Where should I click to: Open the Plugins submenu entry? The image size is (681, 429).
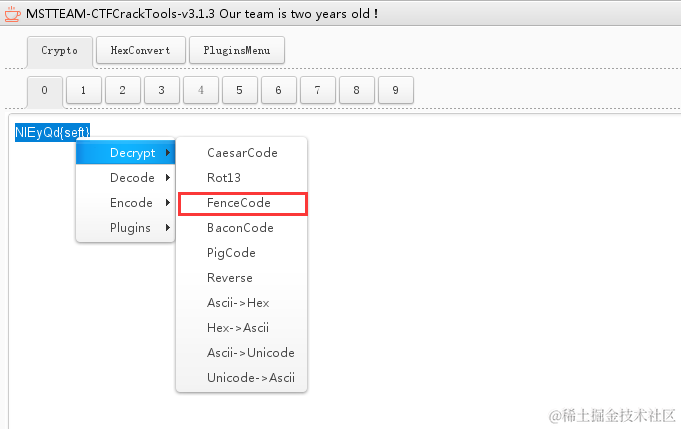(x=126, y=228)
